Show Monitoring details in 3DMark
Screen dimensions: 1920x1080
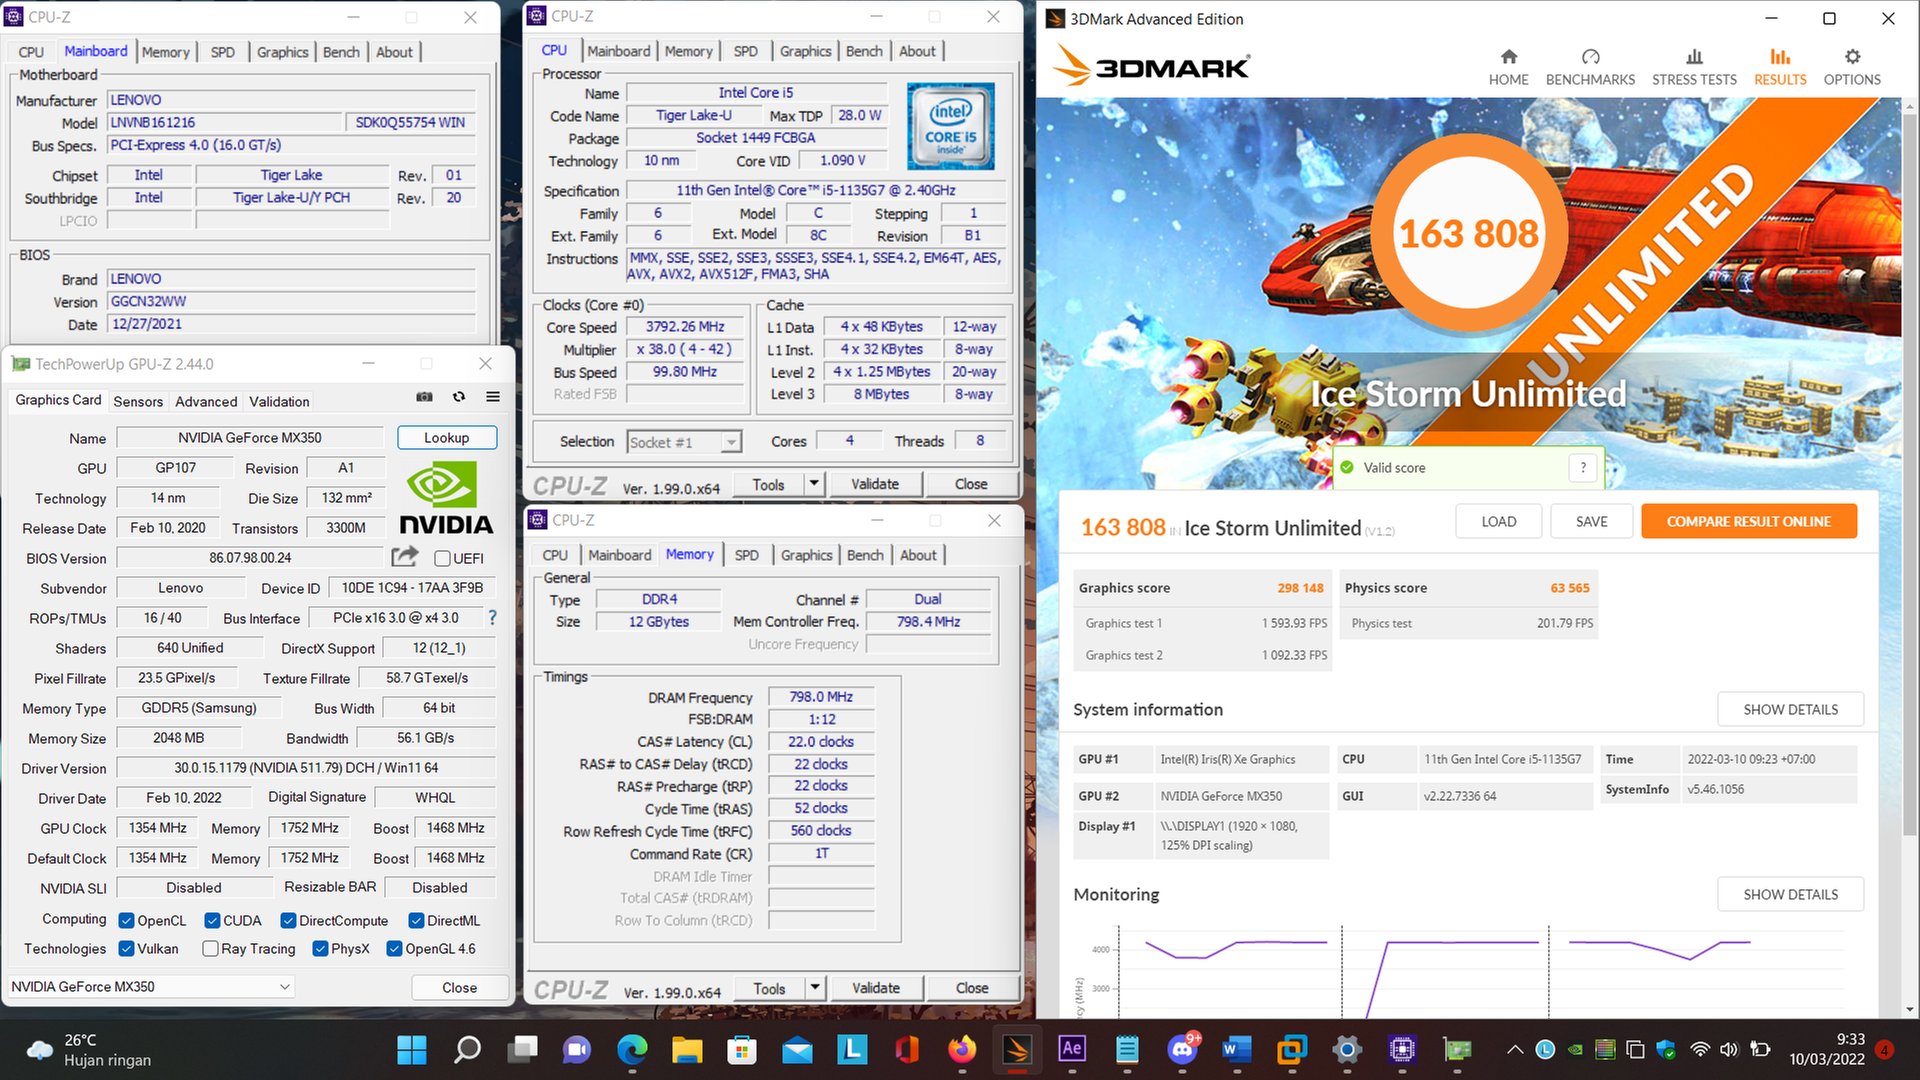click(x=1790, y=894)
